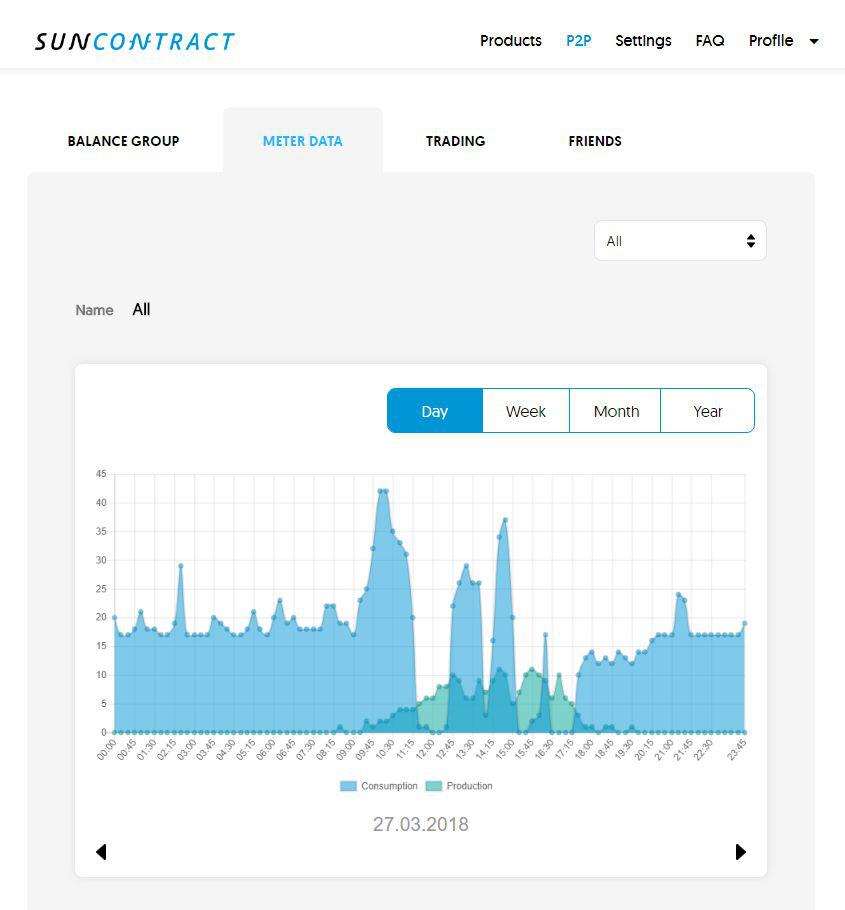845x910 pixels.
Task: Click the consumption spike point near 02:15
Action: [x=180, y=566]
